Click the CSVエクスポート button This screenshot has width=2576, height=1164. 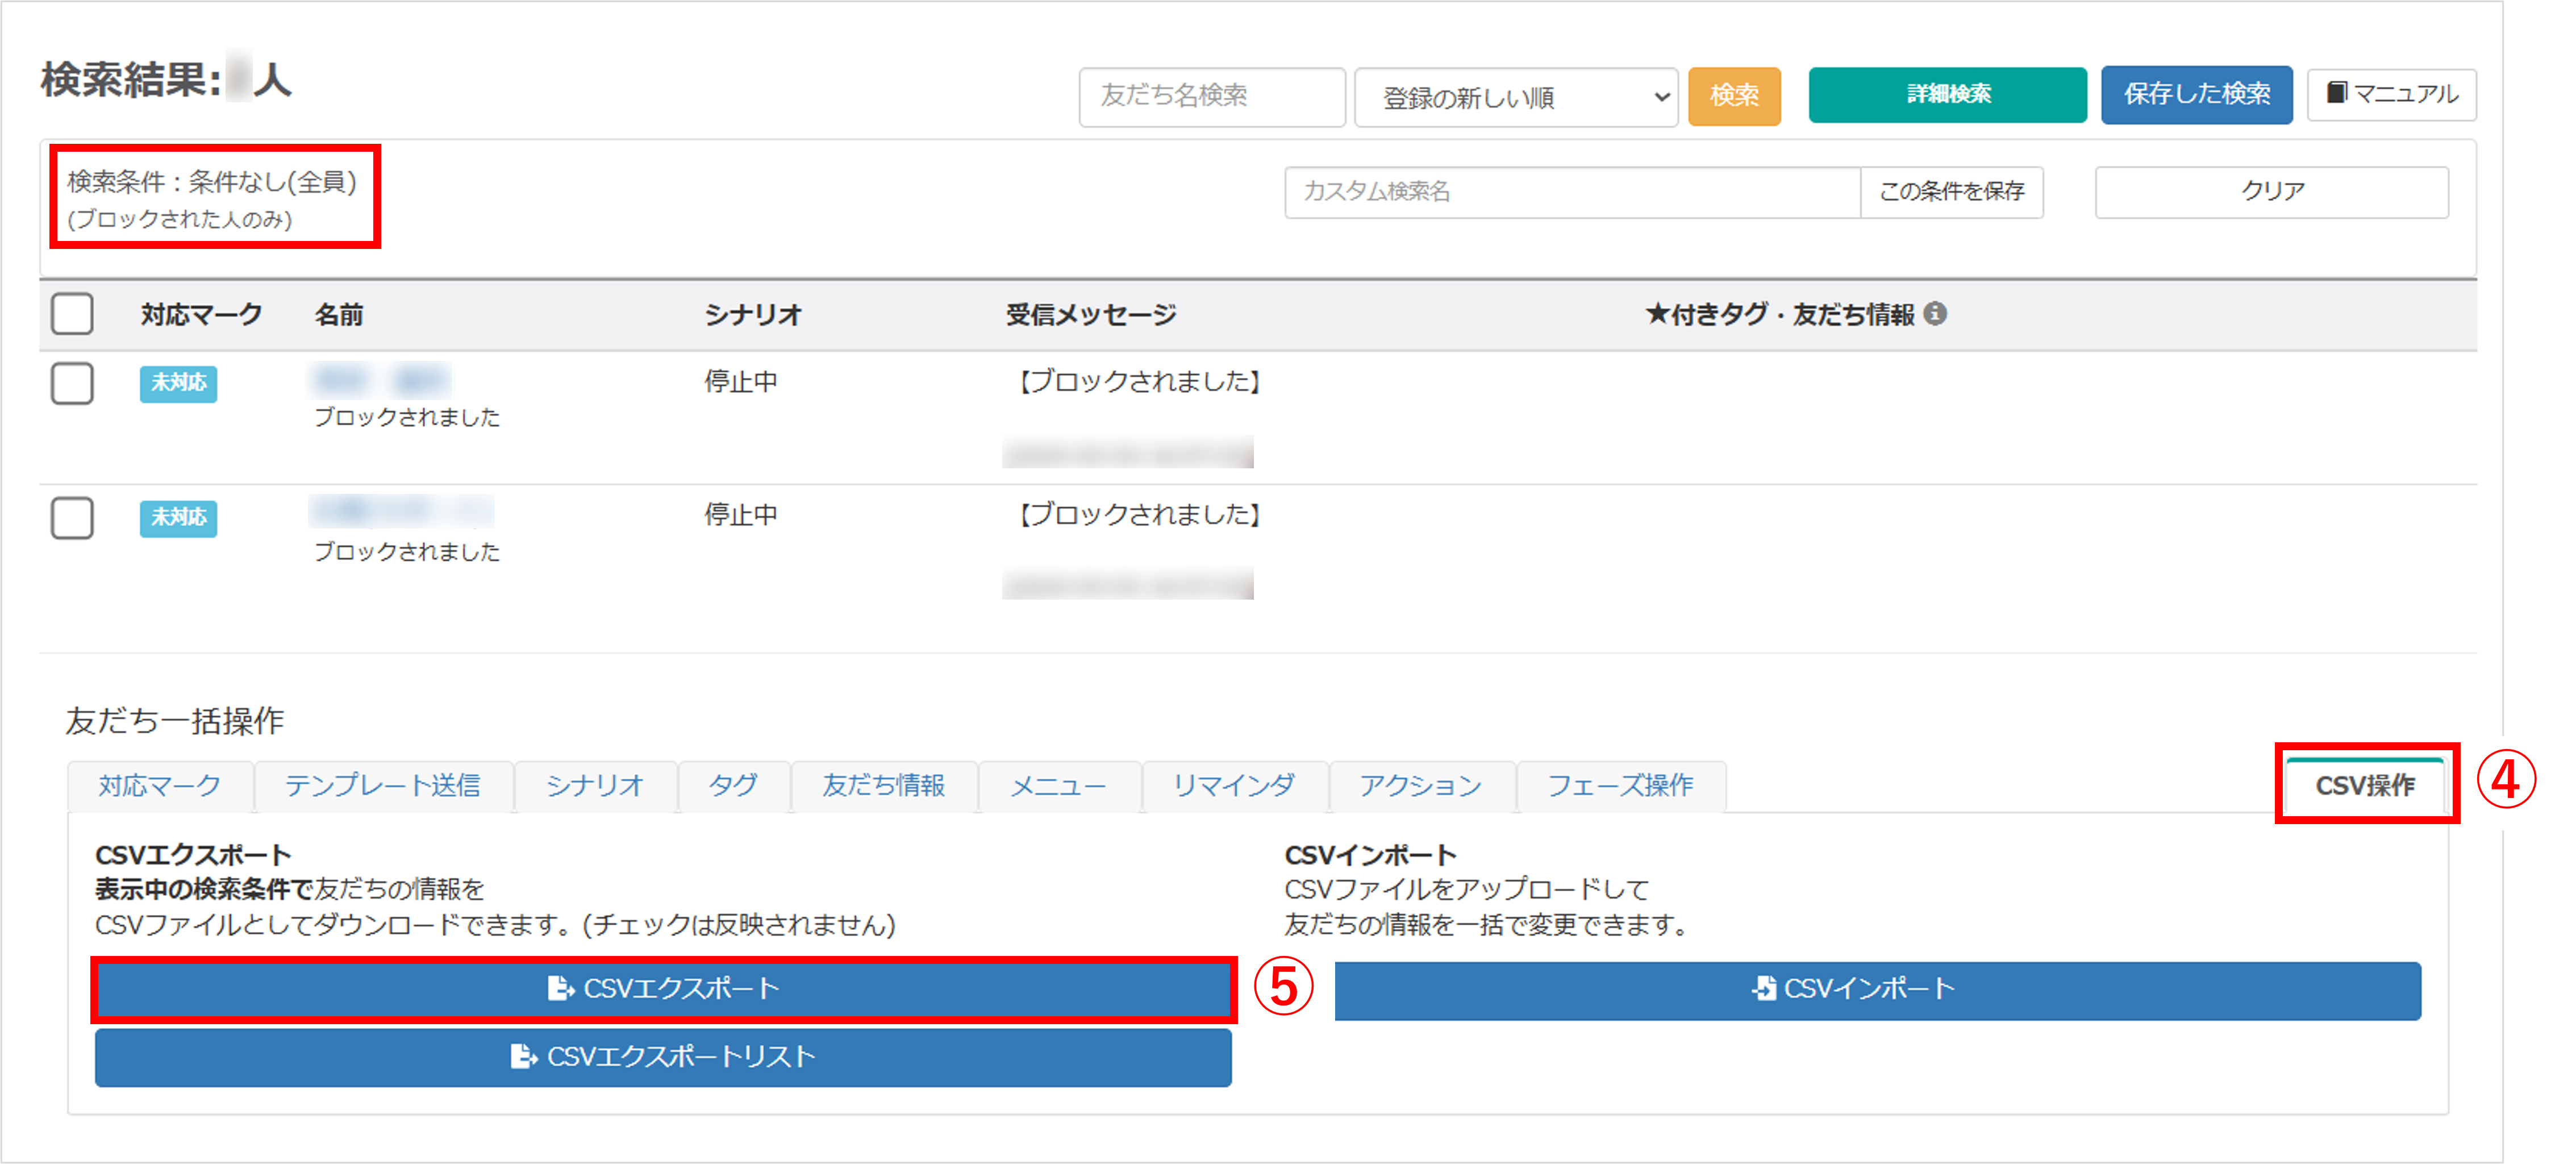click(663, 989)
